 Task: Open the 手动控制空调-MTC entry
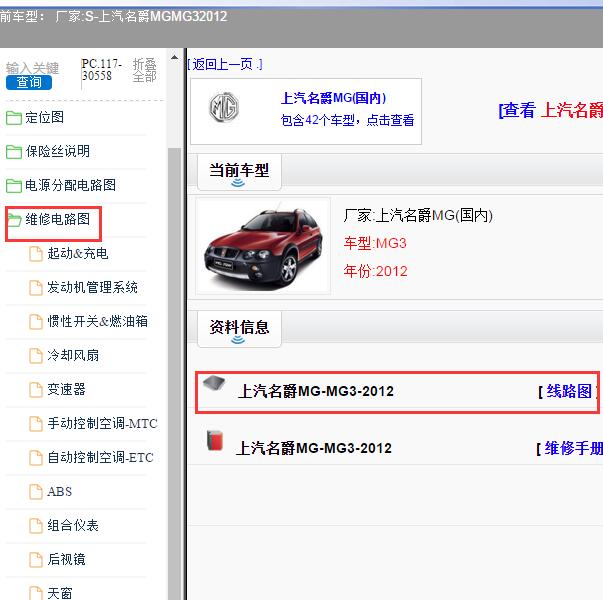(102, 423)
